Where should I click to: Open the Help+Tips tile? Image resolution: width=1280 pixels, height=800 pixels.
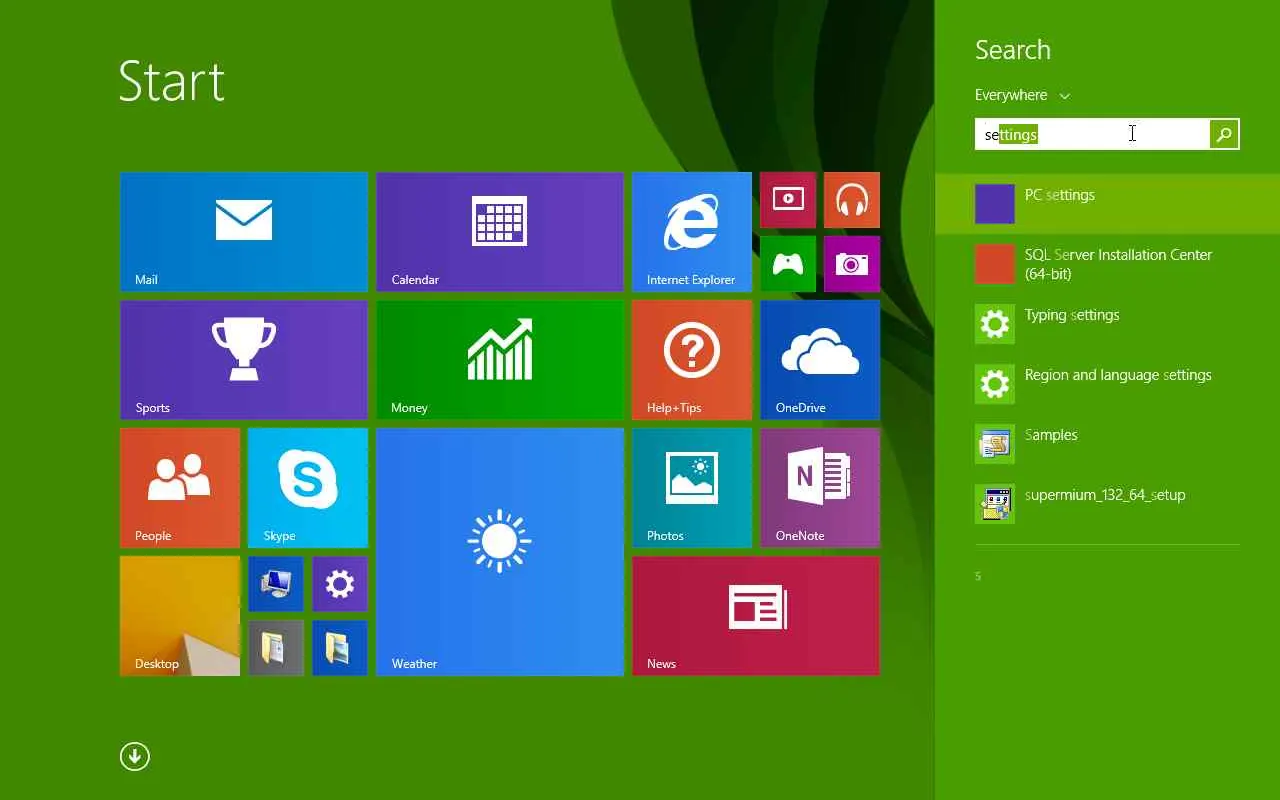pos(692,360)
